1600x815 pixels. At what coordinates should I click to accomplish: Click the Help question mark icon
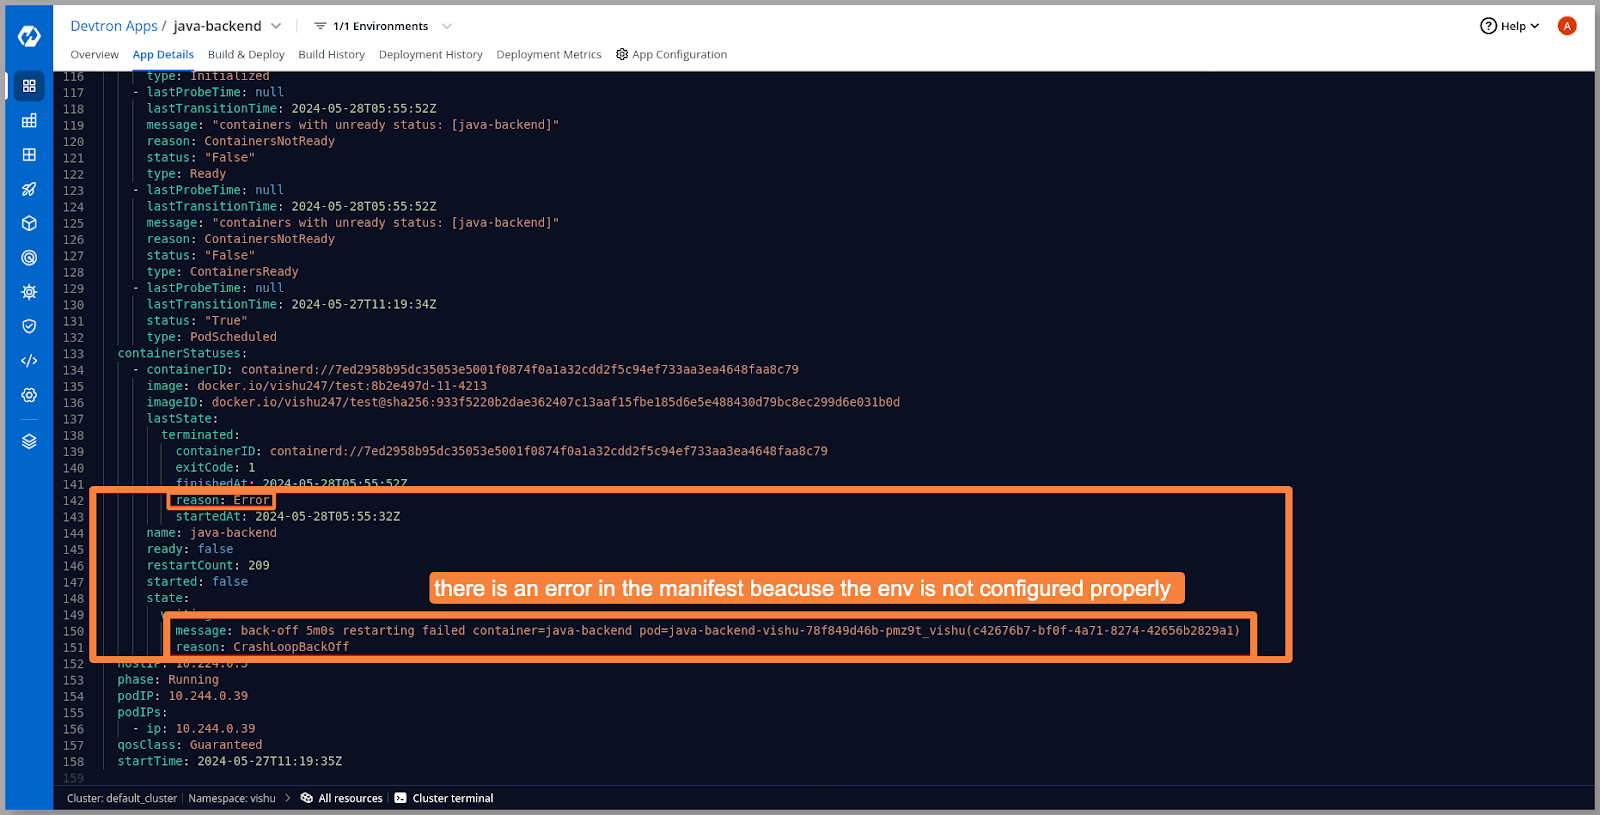1488,26
